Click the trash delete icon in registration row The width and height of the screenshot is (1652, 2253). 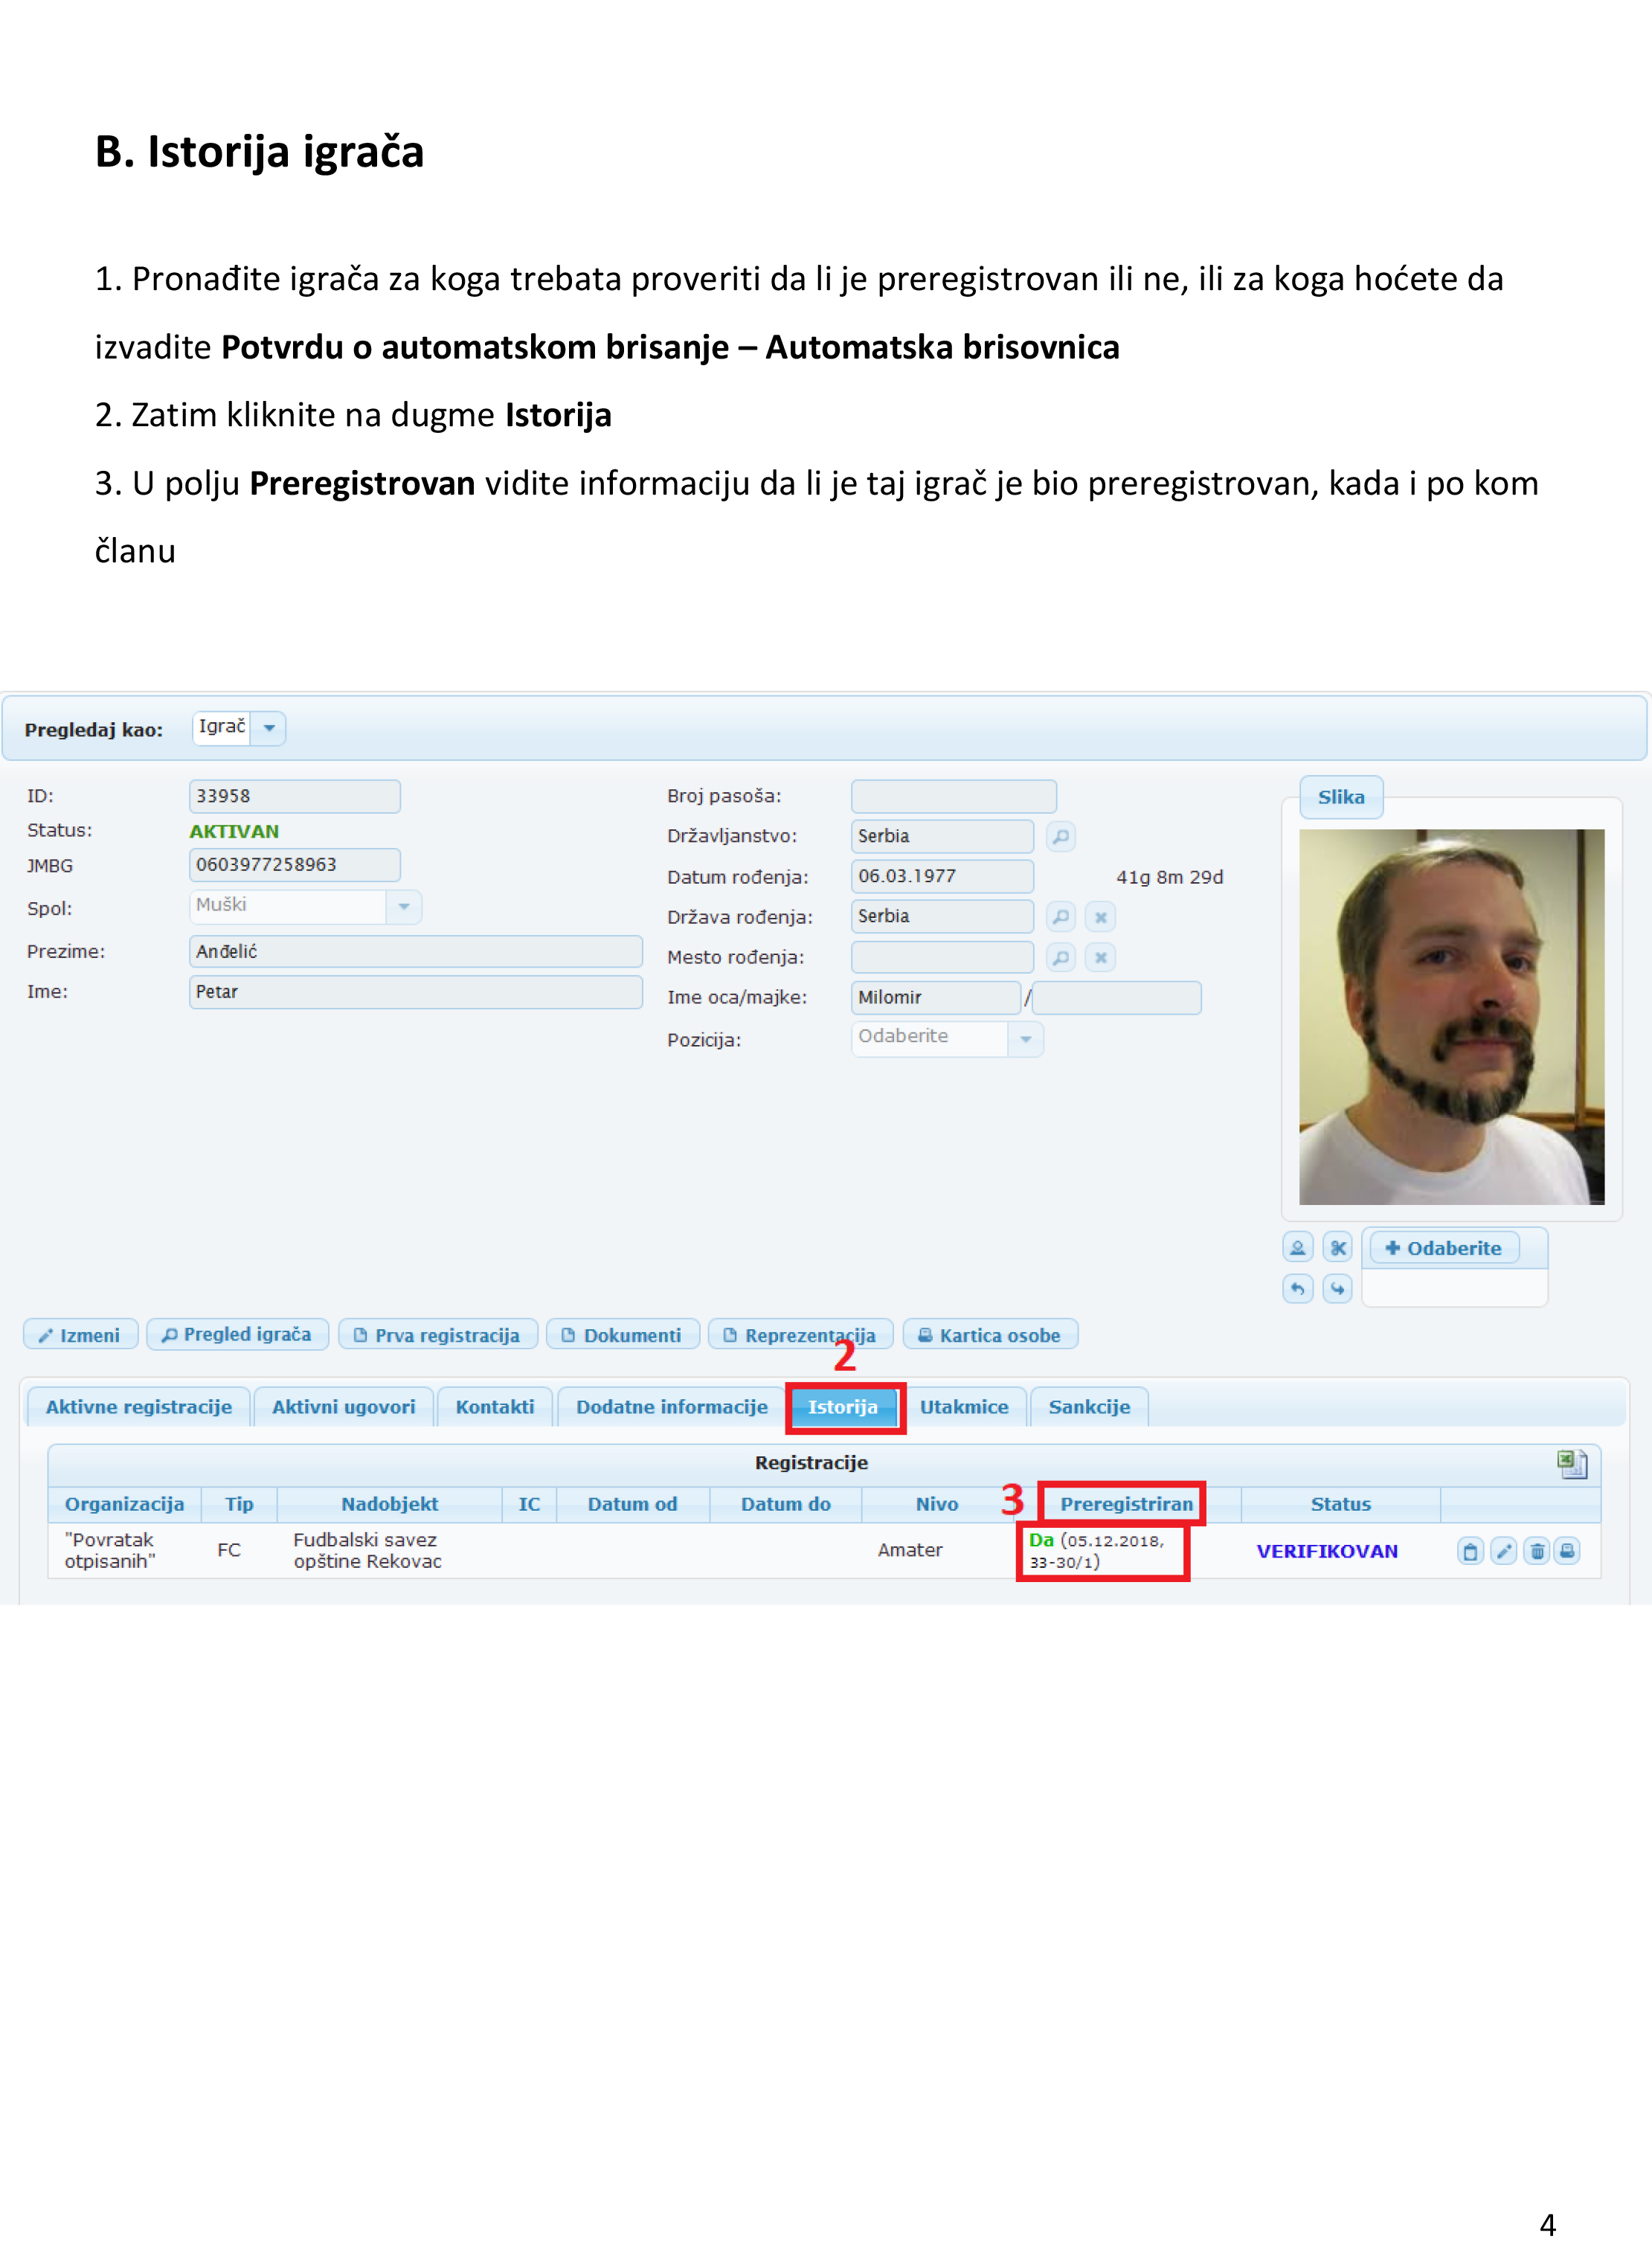pos(1537,1551)
